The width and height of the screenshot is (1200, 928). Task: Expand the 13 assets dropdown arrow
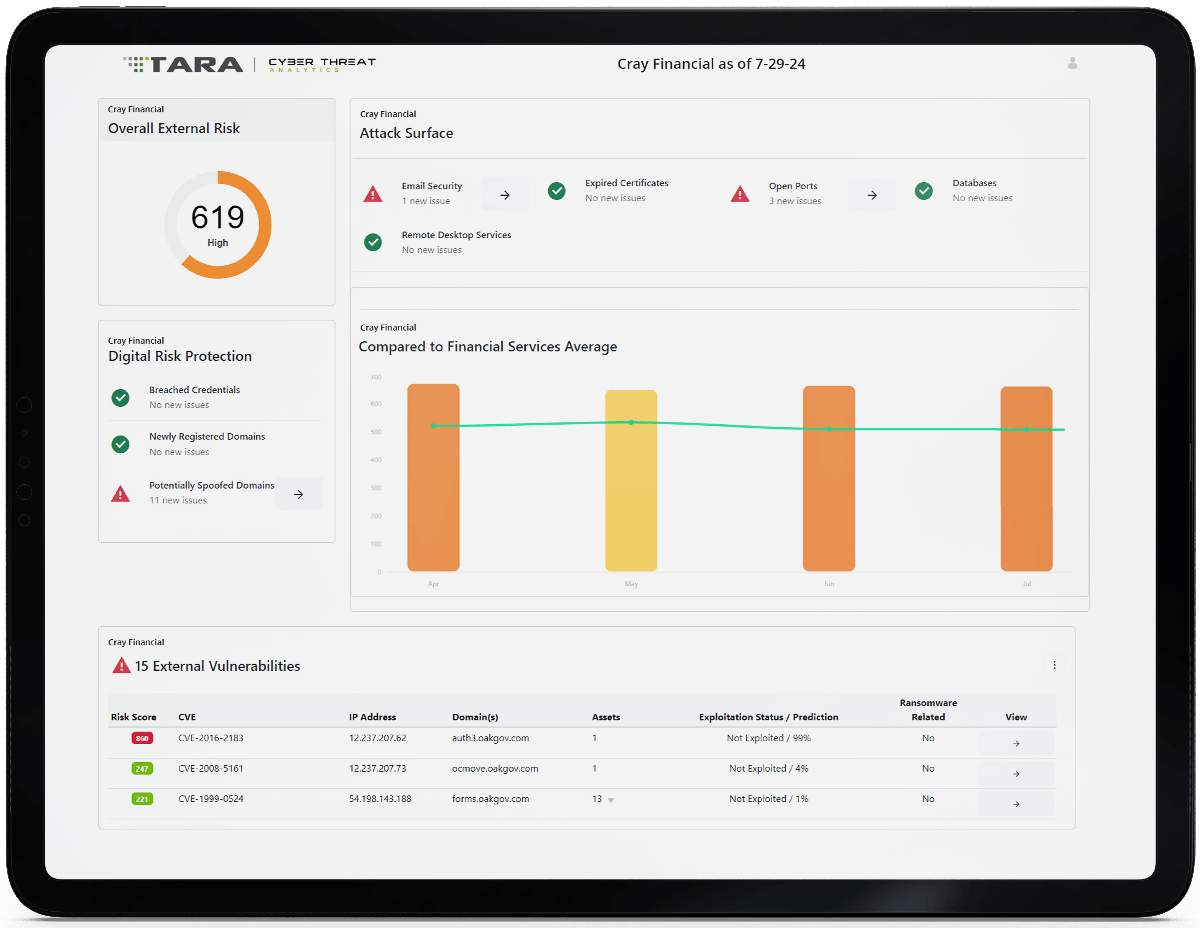click(611, 800)
